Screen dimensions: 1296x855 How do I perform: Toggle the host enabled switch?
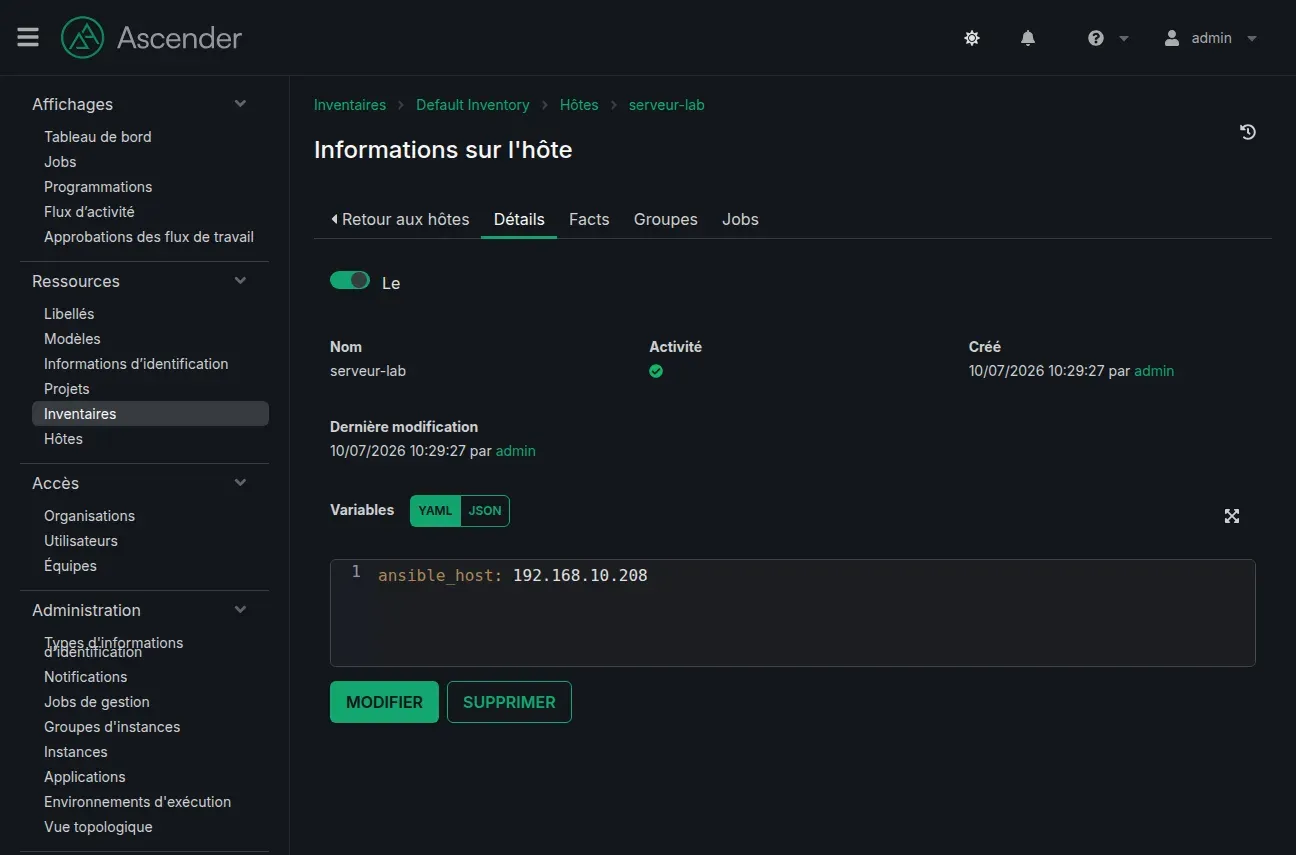[x=350, y=281]
